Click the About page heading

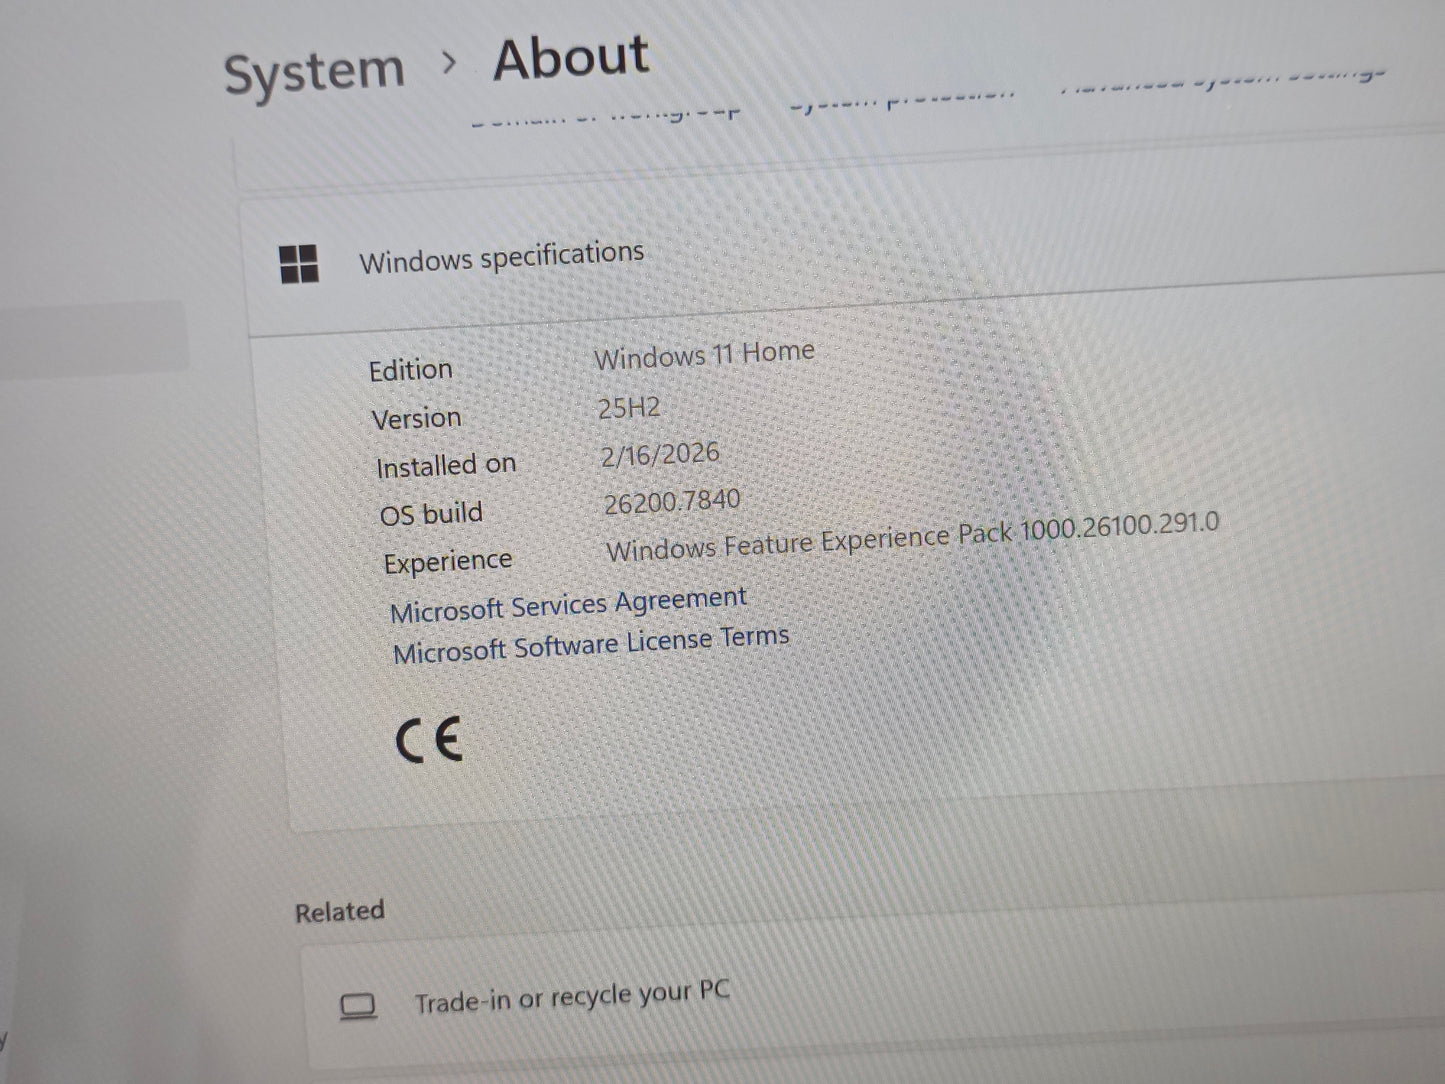[x=570, y=58]
